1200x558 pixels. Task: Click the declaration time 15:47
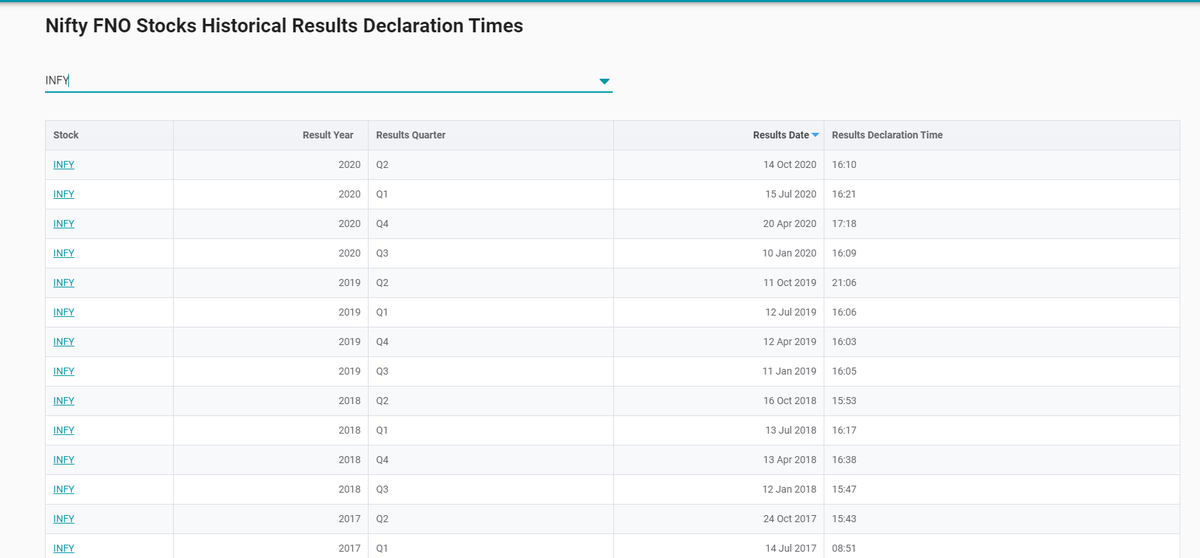844,489
